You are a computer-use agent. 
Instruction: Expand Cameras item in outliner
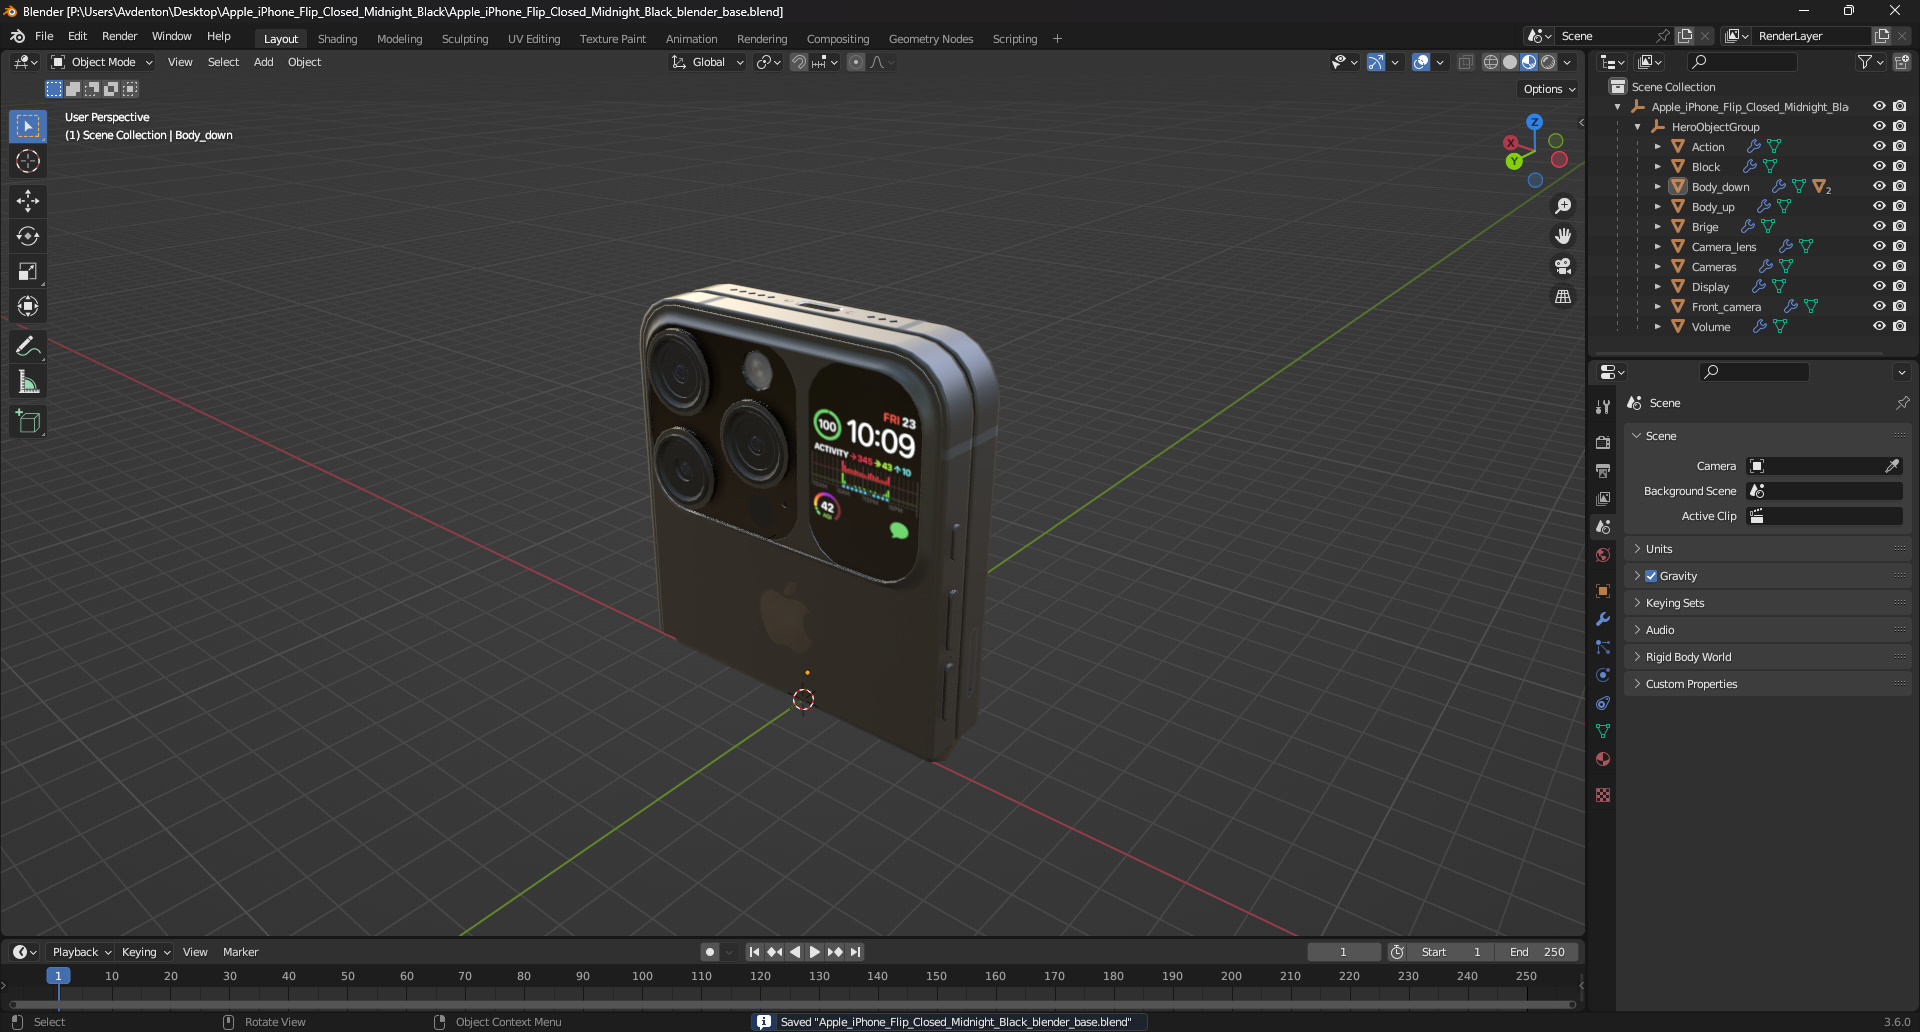pyautogui.click(x=1657, y=266)
